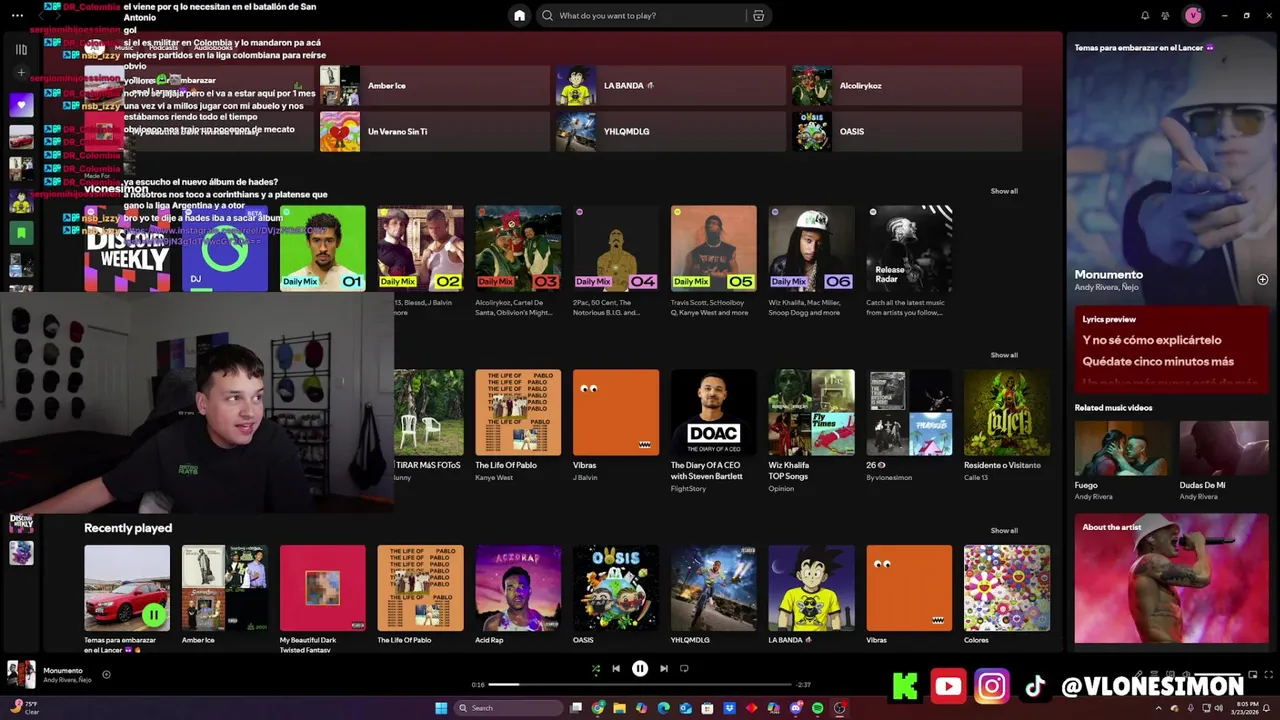
Task: Toggle shuffle in the player bar
Action: point(596,669)
